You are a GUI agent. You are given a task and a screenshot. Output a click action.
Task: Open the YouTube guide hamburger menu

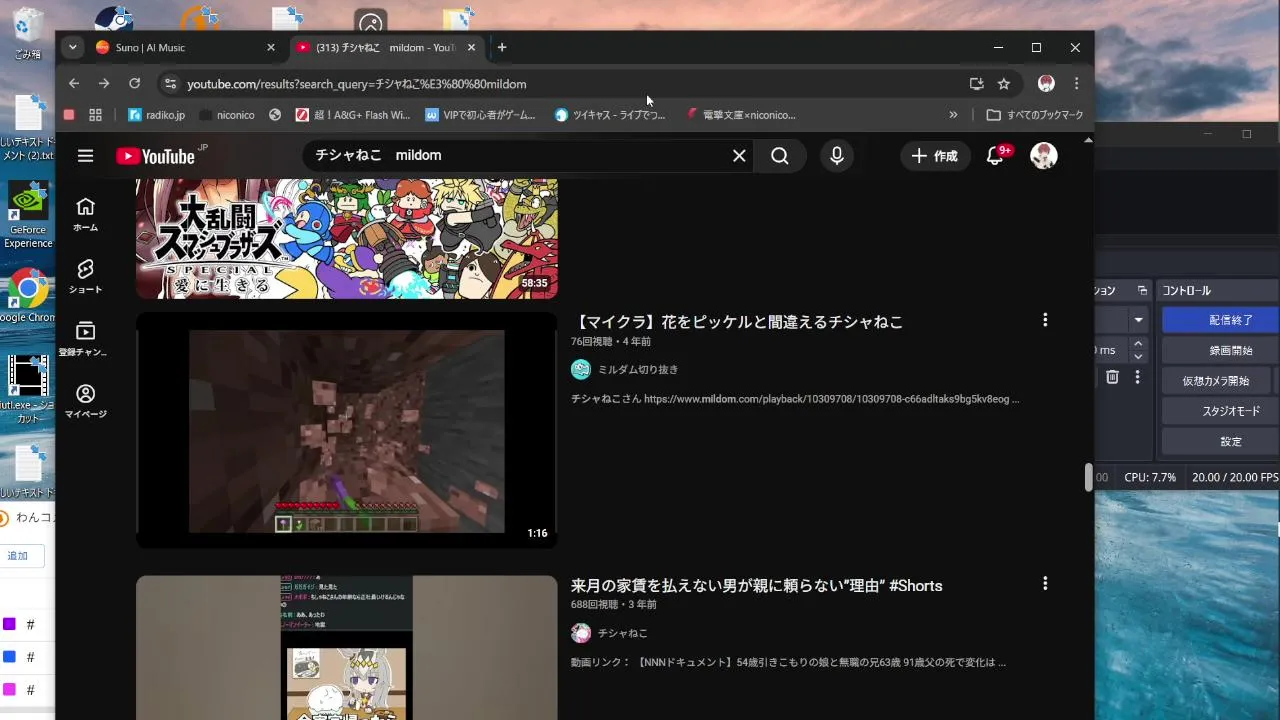click(x=85, y=156)
